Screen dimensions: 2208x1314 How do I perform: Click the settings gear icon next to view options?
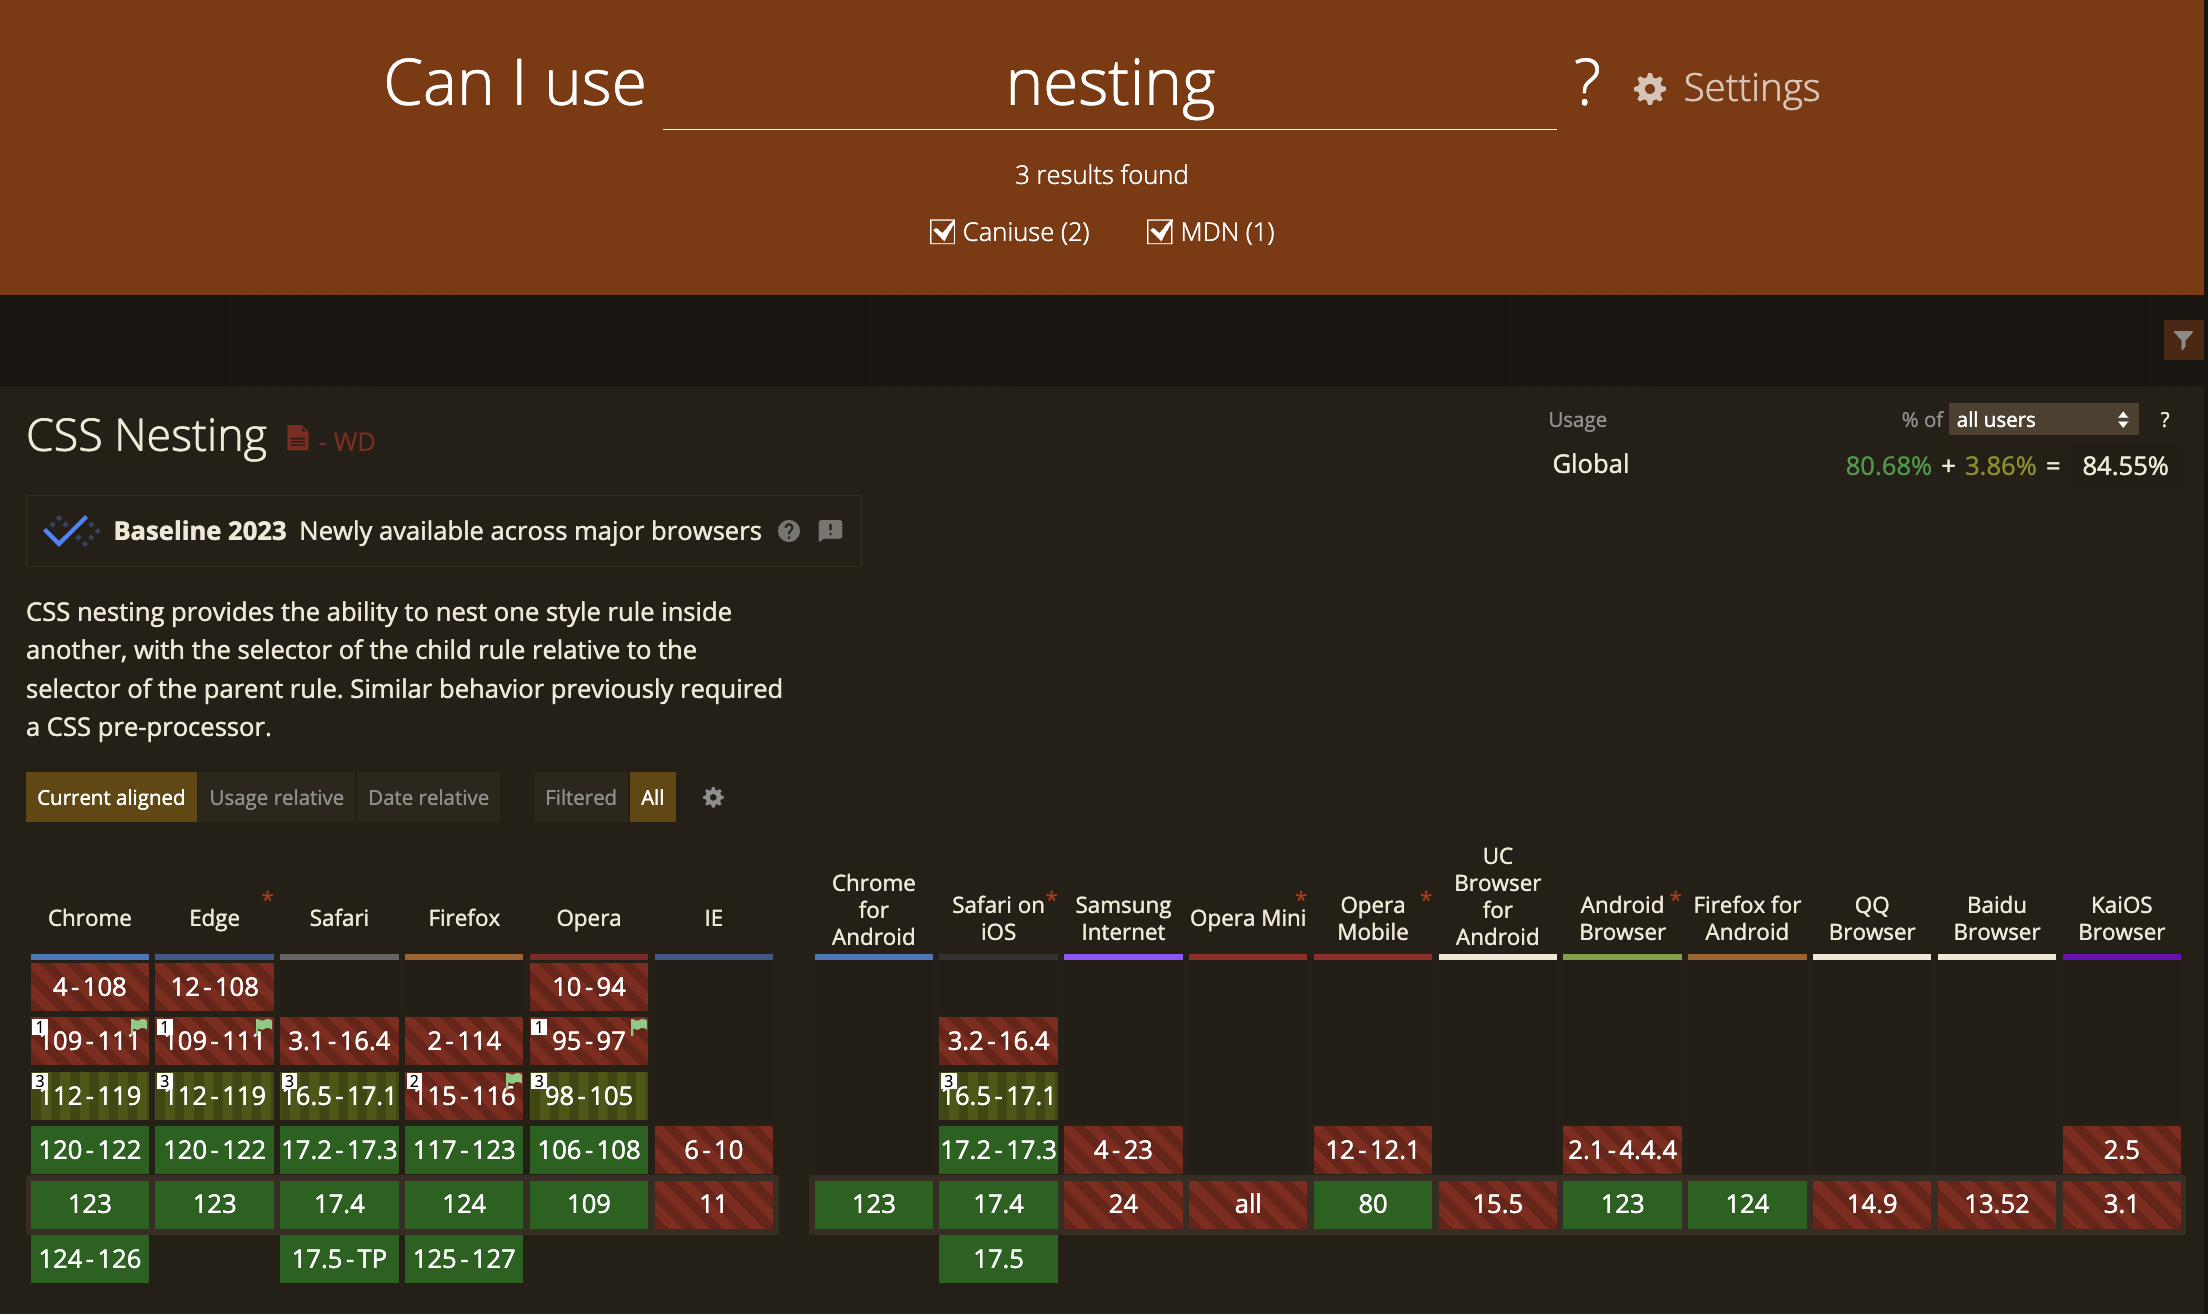pos(710,796)
